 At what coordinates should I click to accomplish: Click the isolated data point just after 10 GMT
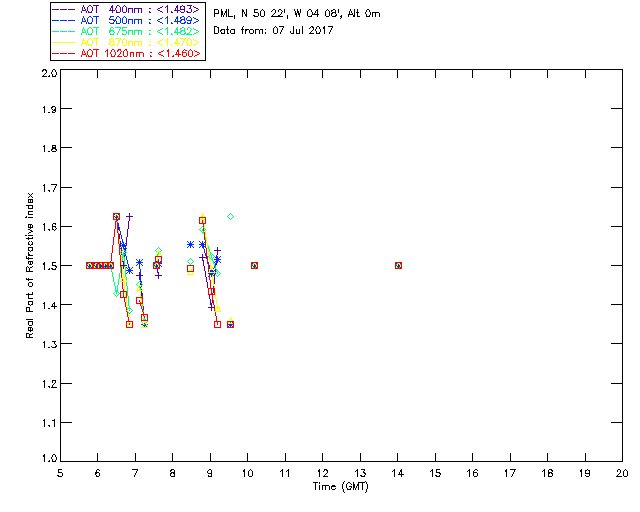click(254, 265)
